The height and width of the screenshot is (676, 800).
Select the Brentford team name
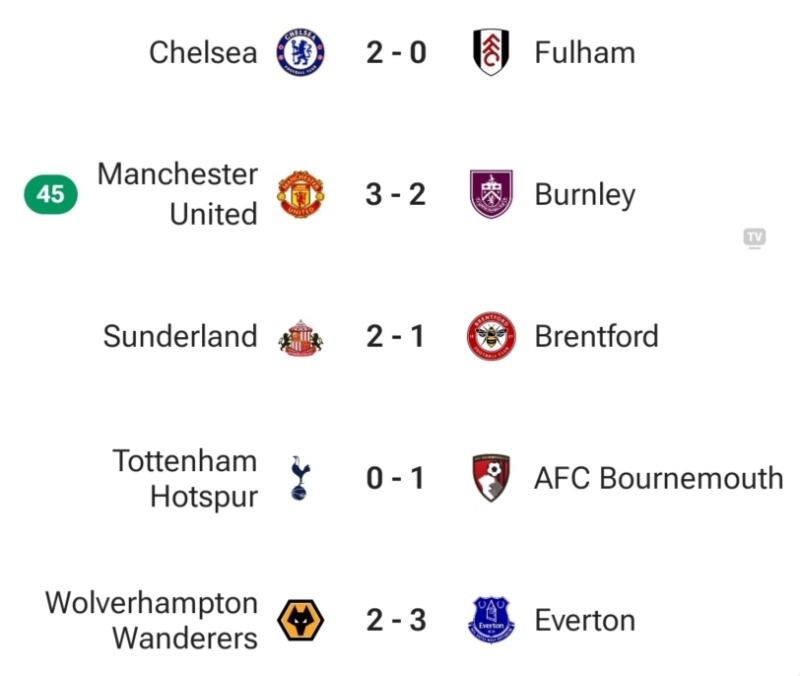(596, 337)
